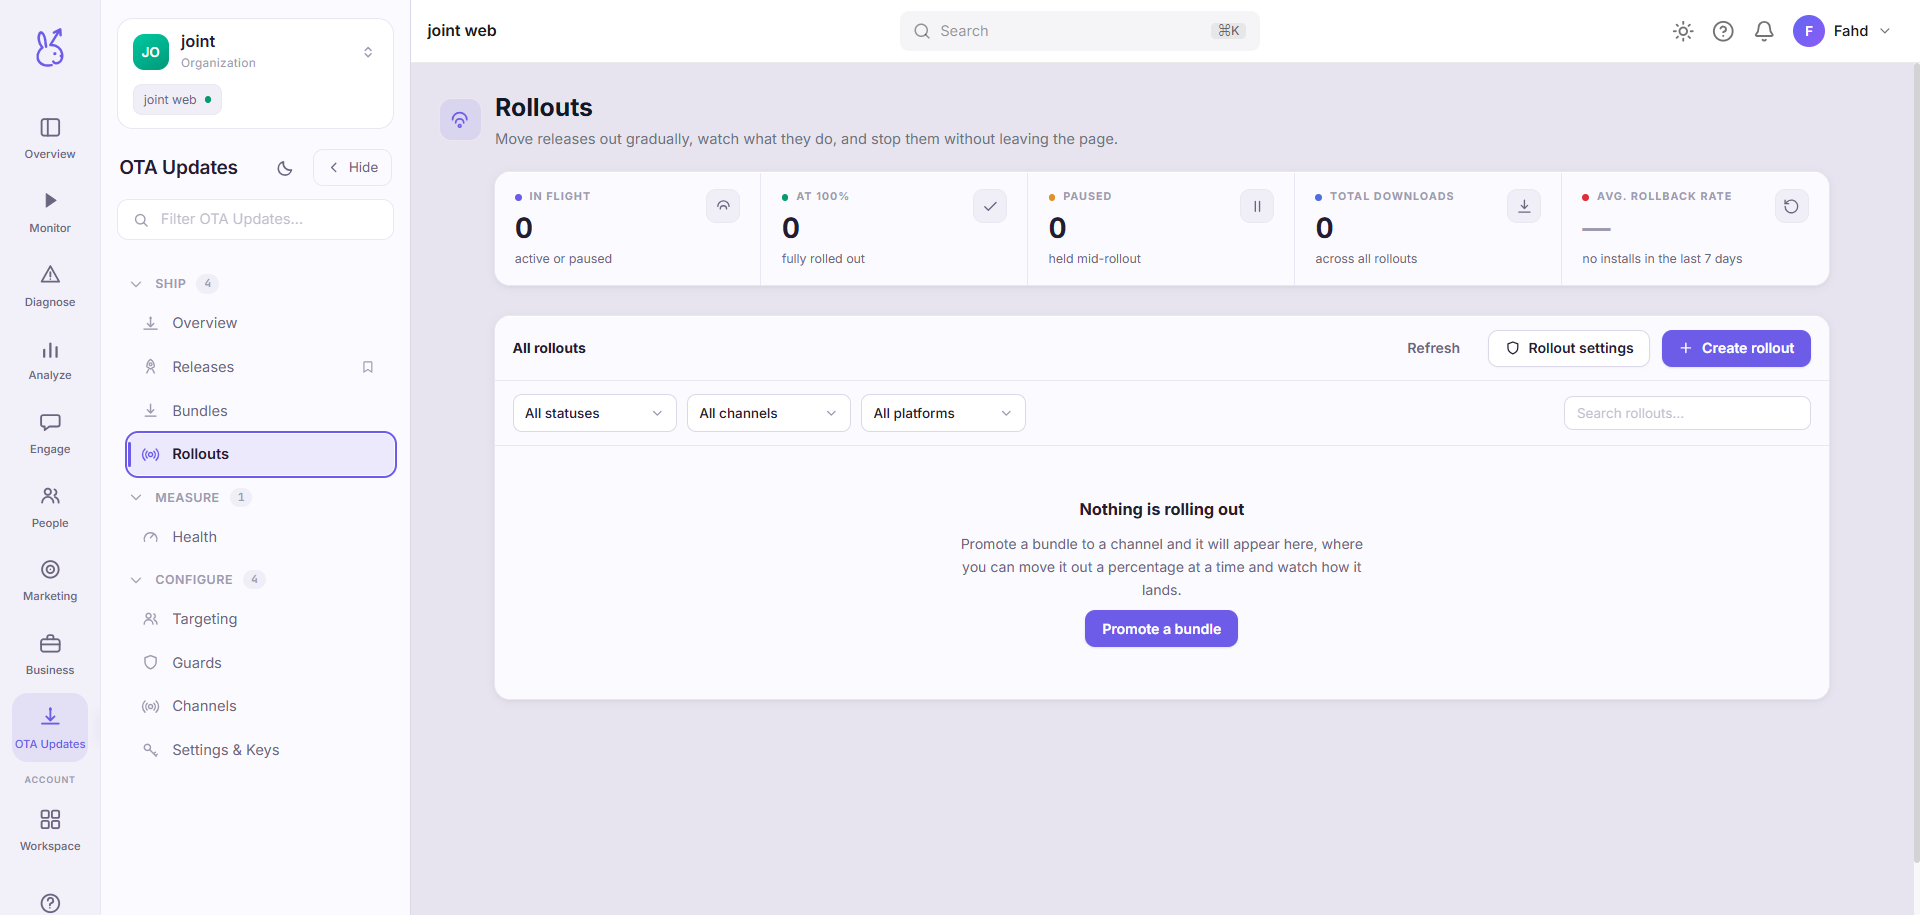The width and height of the screenshot is (1920, 915).
Task: Open the Business section
Action: [50, 655]
